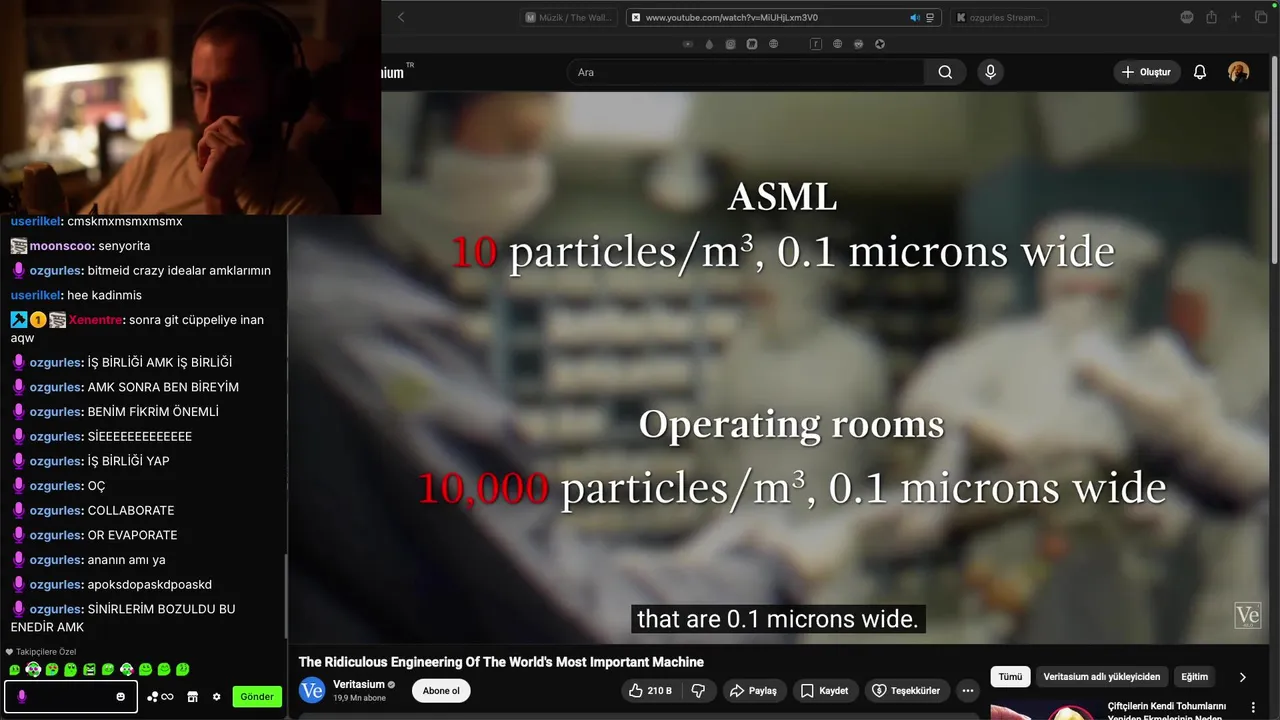The width and height of the screenshot is (1280, 720).
Task: Click chat message 'OR EVAPORATE'
Action: [x=132, y=535]
